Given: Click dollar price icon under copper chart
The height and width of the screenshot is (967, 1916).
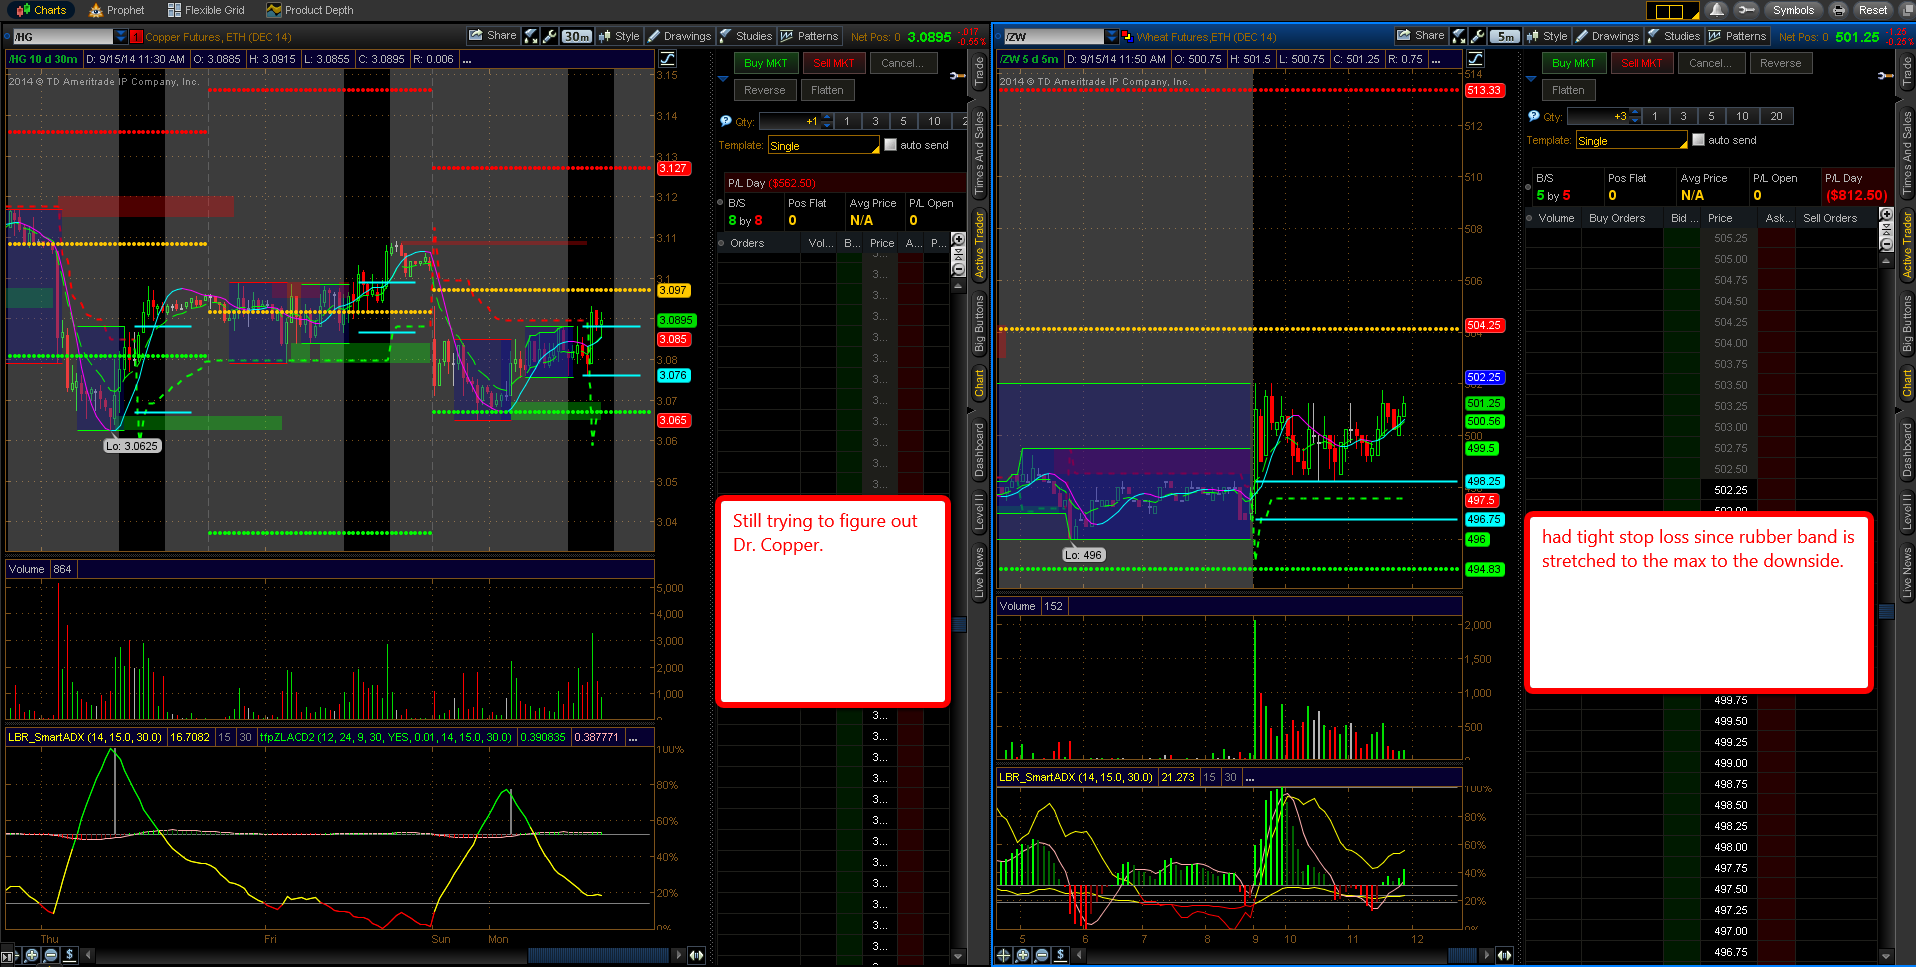Looking at the screenshot, I should point(70,955).
